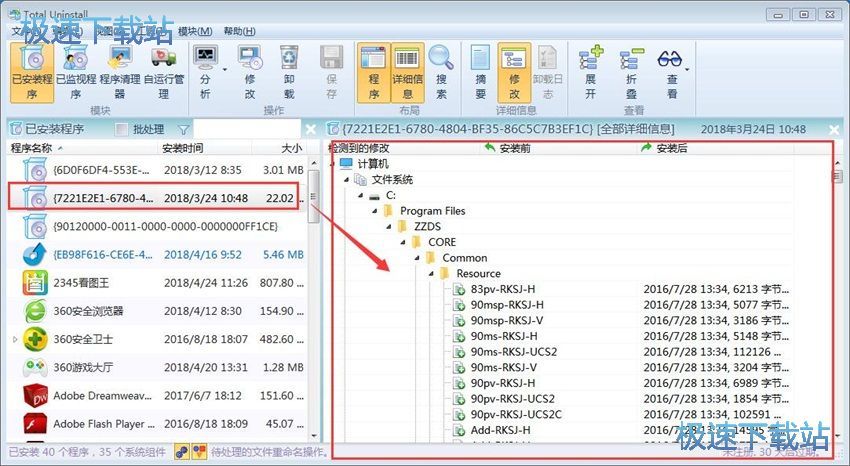This screenshot has width=850, height=466.
Task: Click the 360游戏大厅 program icon
Action: 35,367
